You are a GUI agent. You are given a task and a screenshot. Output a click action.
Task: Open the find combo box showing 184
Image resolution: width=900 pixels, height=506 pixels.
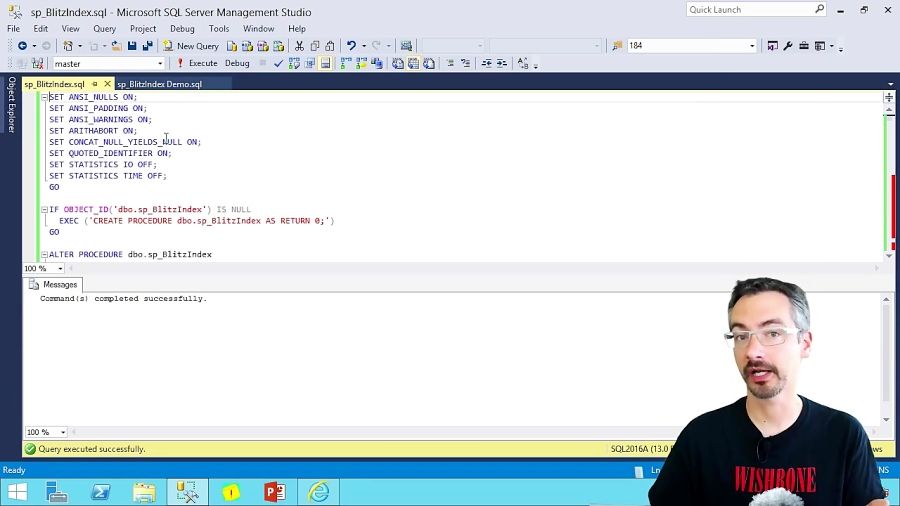pos(752,46)
